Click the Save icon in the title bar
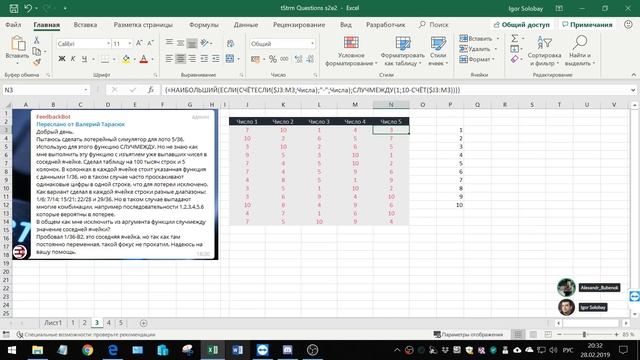Image resolution: width=640 pixels, height=360 pixels. [x=13, y=8]
